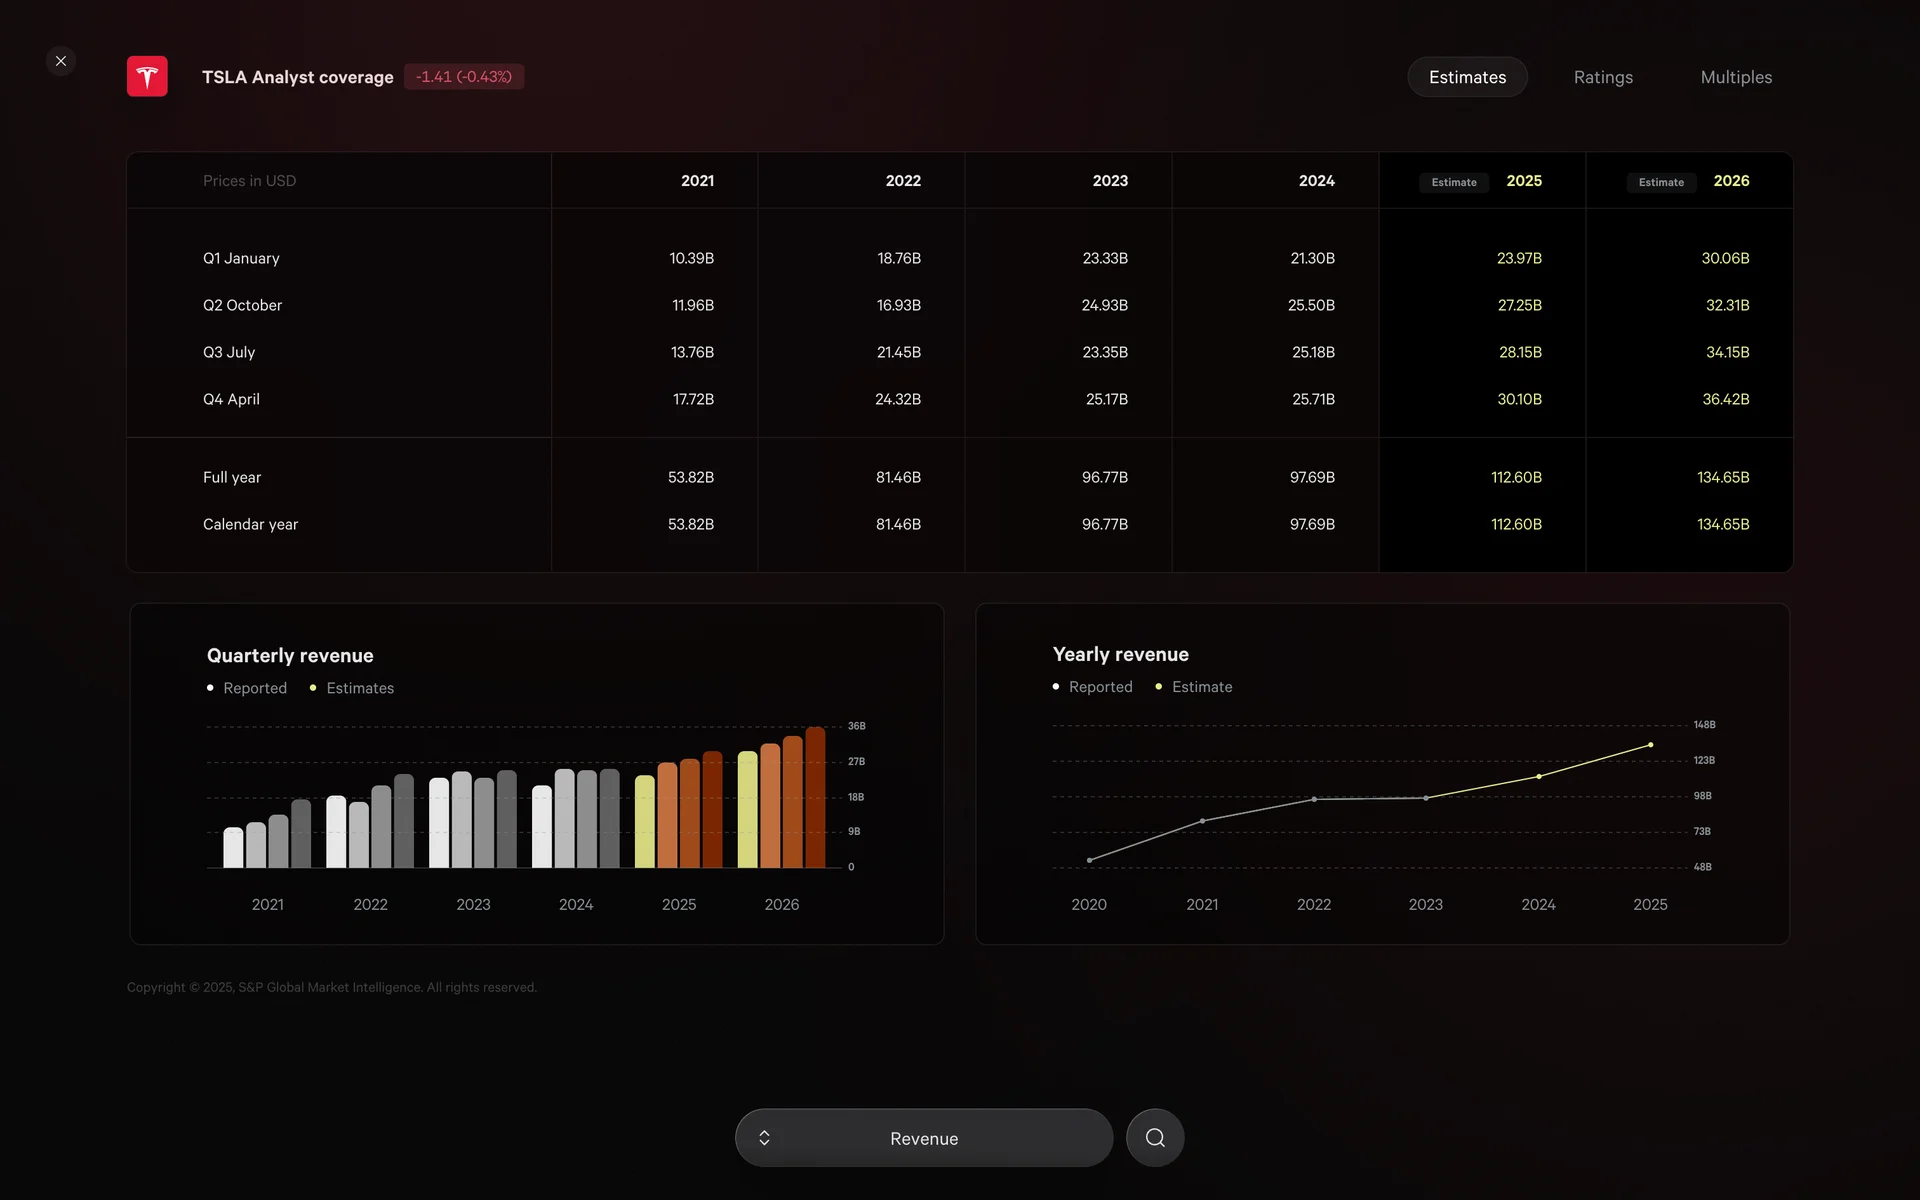Close the analyst coverage panel
Image resolution: width=1920 pixels, height=1200 pixels.
click(x=61, y=61)
